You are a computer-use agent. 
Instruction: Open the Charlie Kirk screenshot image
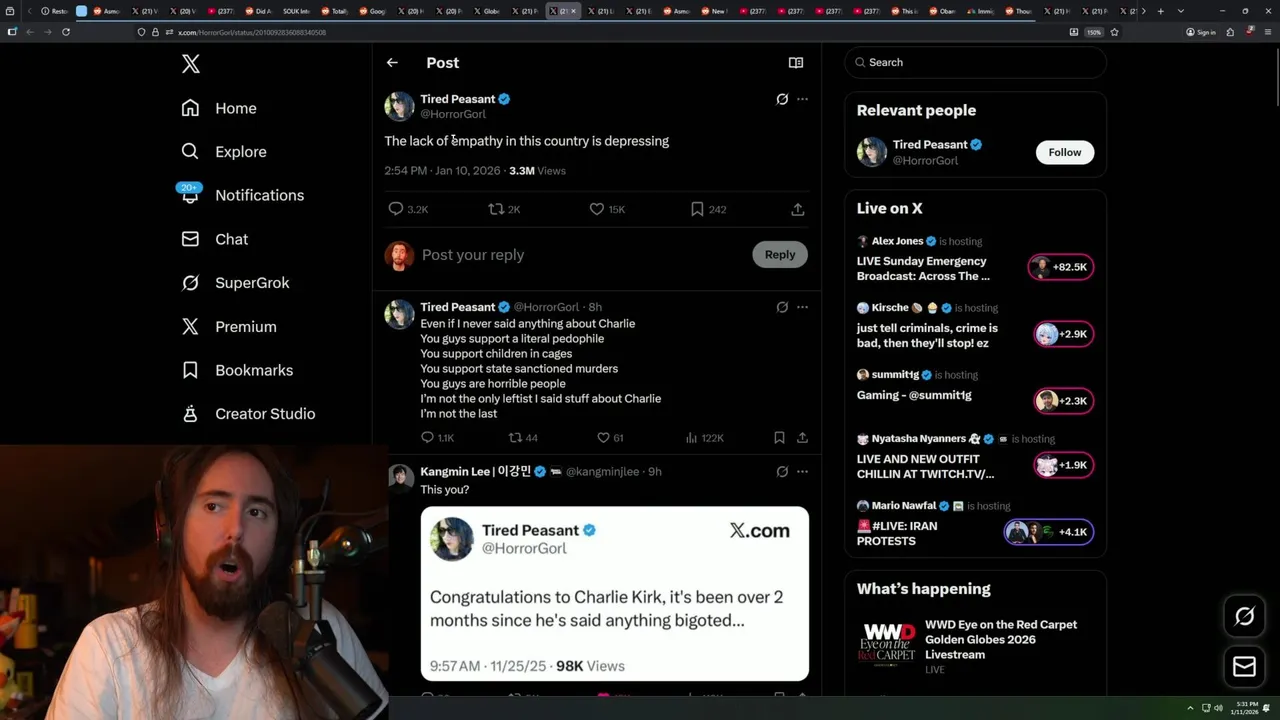click(614, 594)
